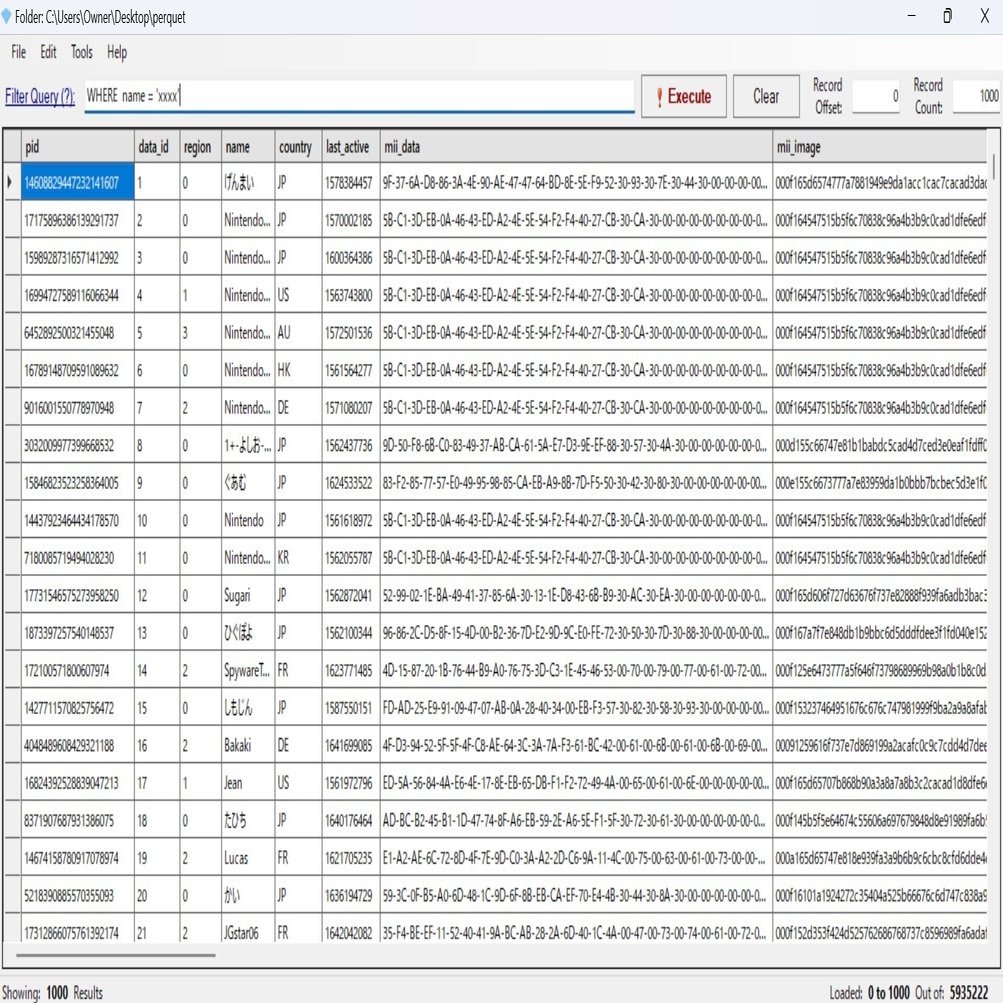
Task: Click the Out of 5935222 status text
Action: click(x=952, y=992)
